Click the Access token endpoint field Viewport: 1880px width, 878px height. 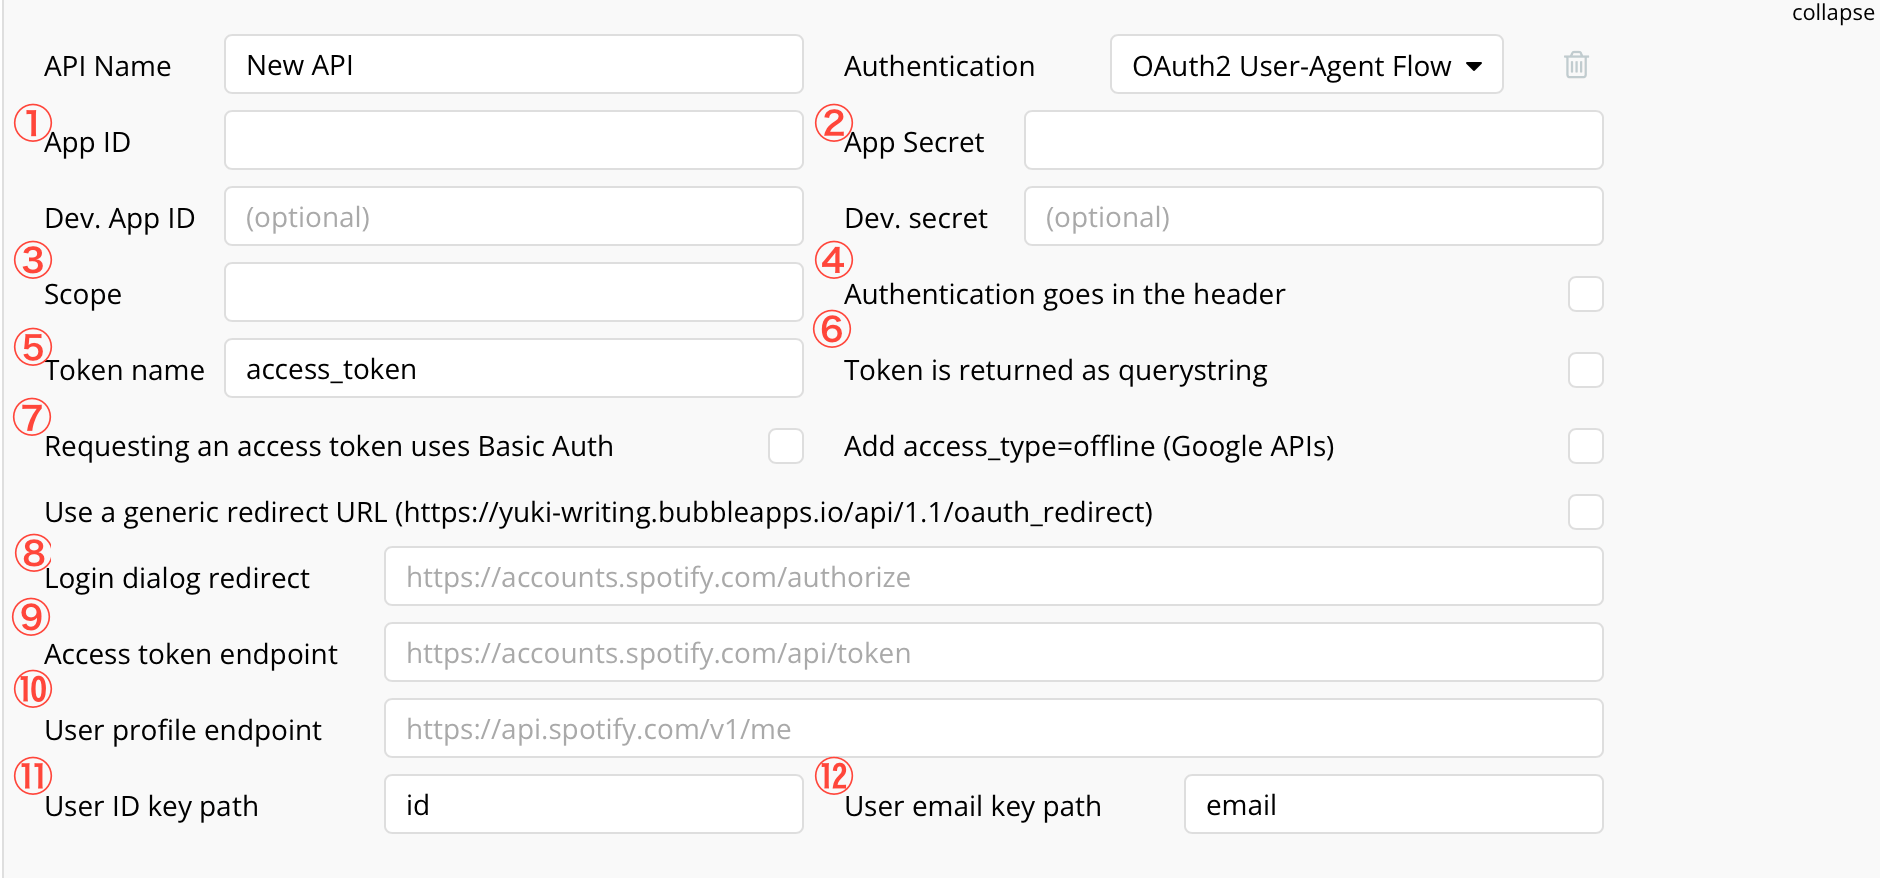click(x=993, y=652)
